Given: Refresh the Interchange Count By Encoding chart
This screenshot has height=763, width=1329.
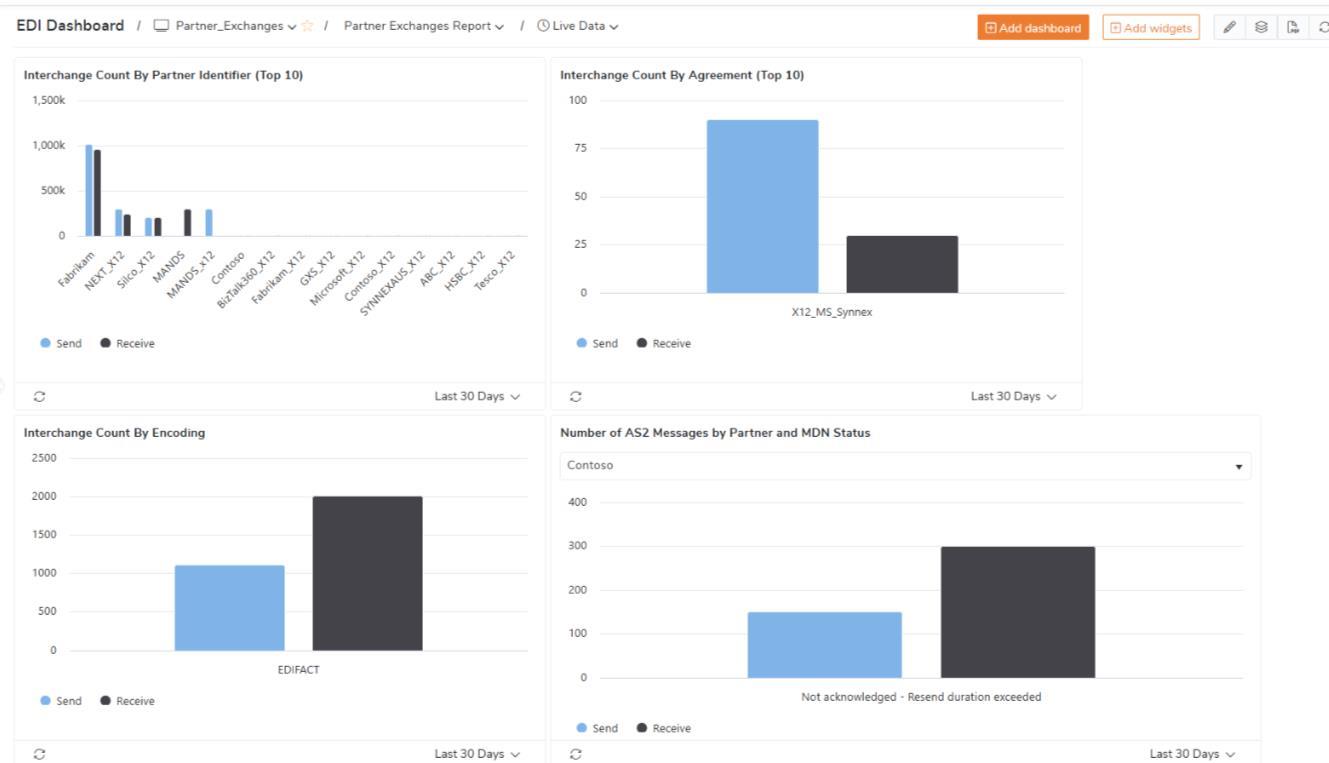Looking at the screenshot, I should [38, 754].
